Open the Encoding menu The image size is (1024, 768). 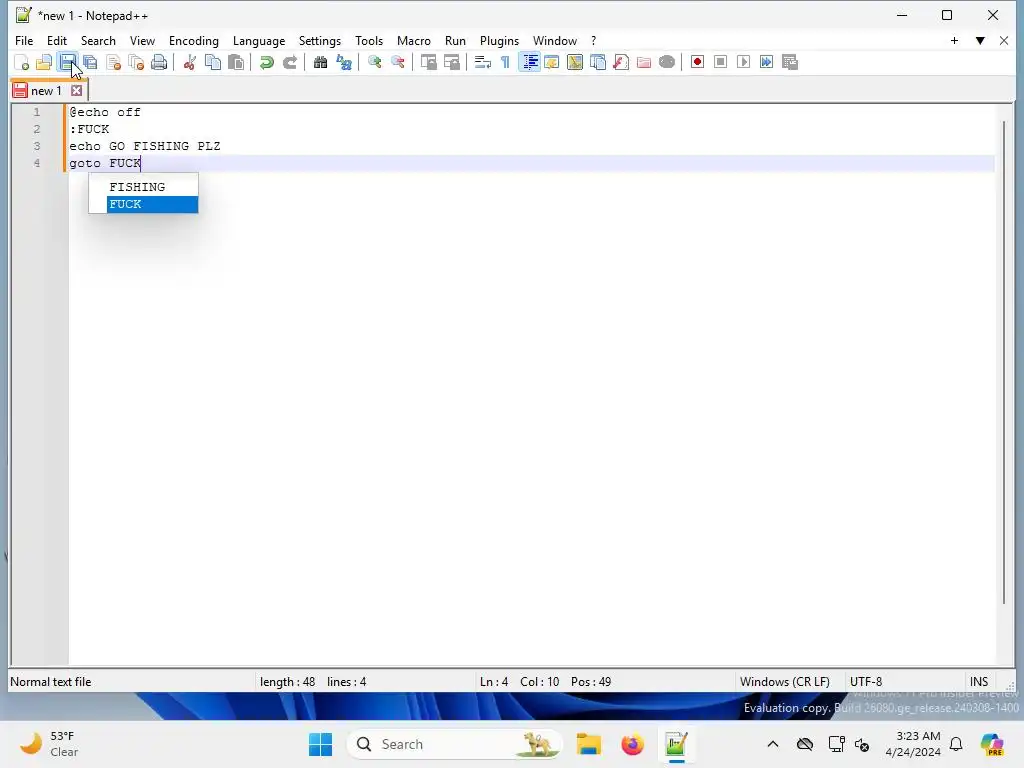193,40
